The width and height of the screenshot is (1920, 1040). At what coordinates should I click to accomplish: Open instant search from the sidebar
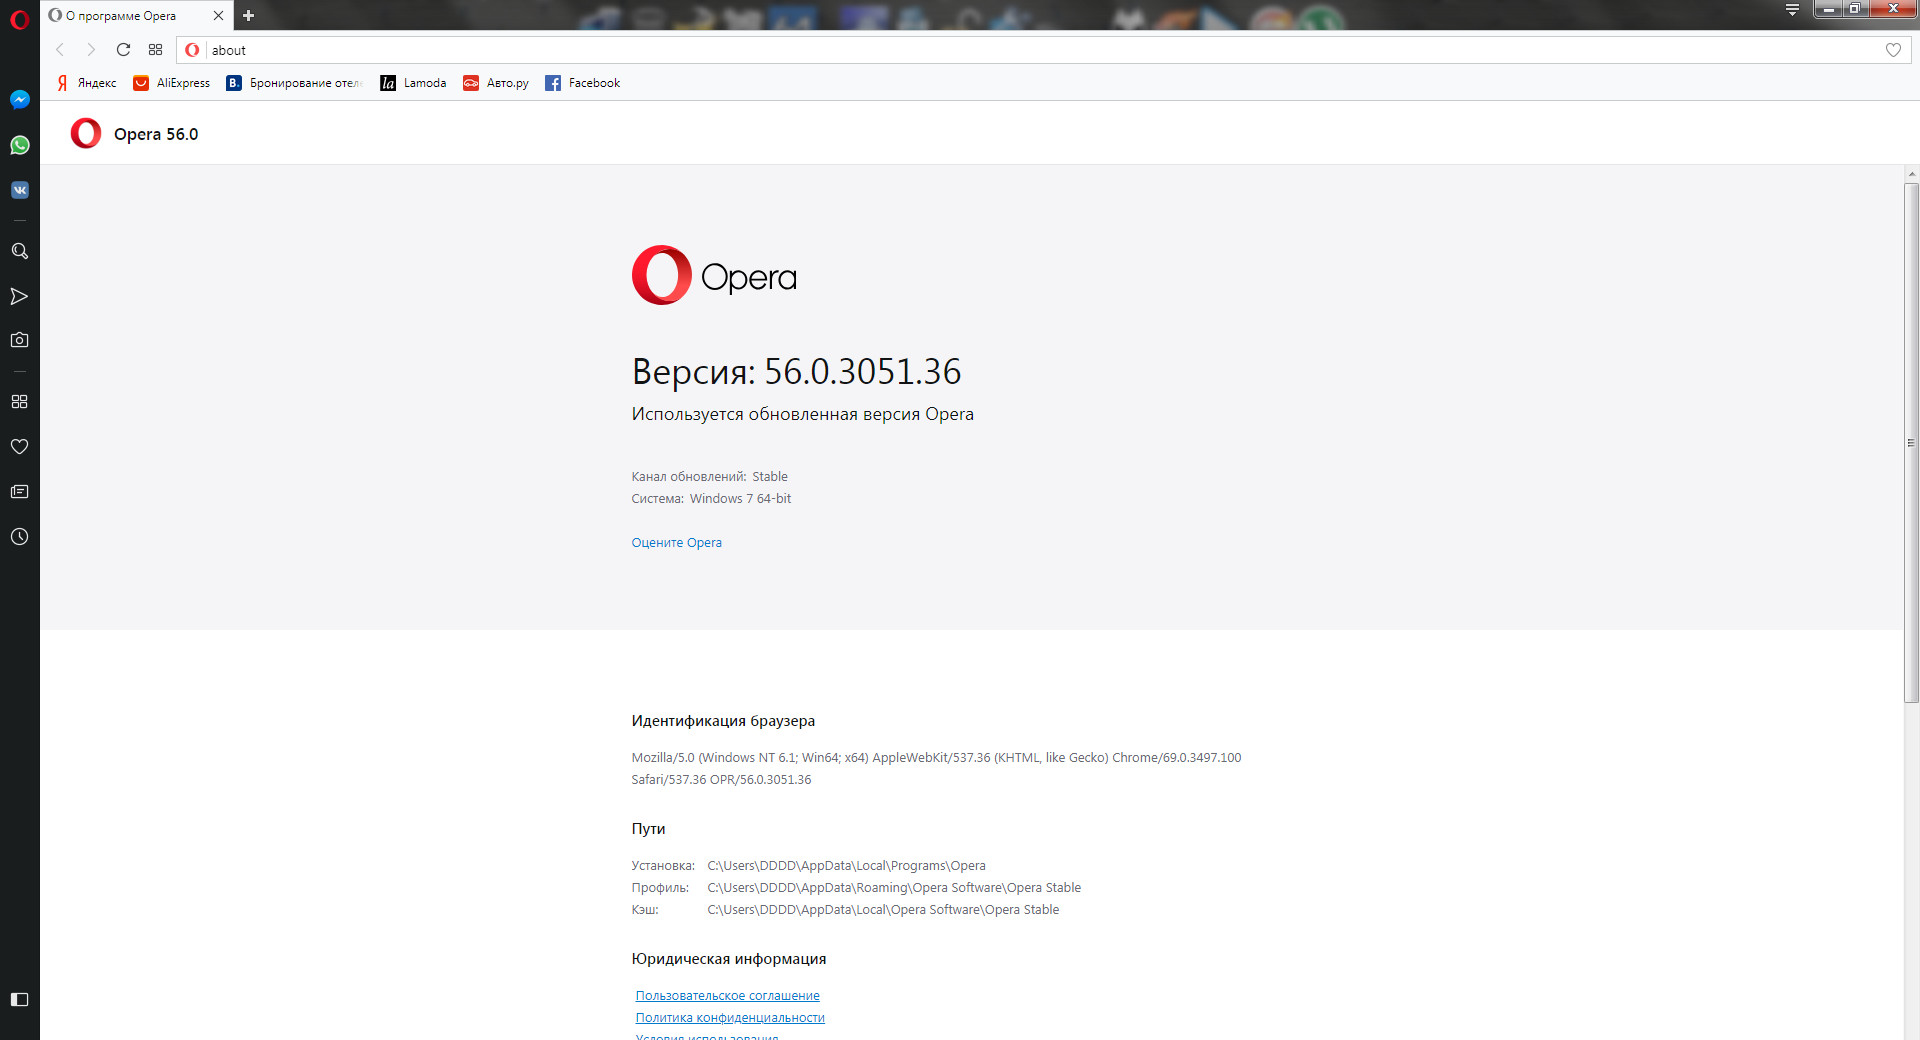pyautogui.click(x=19, y=251)
